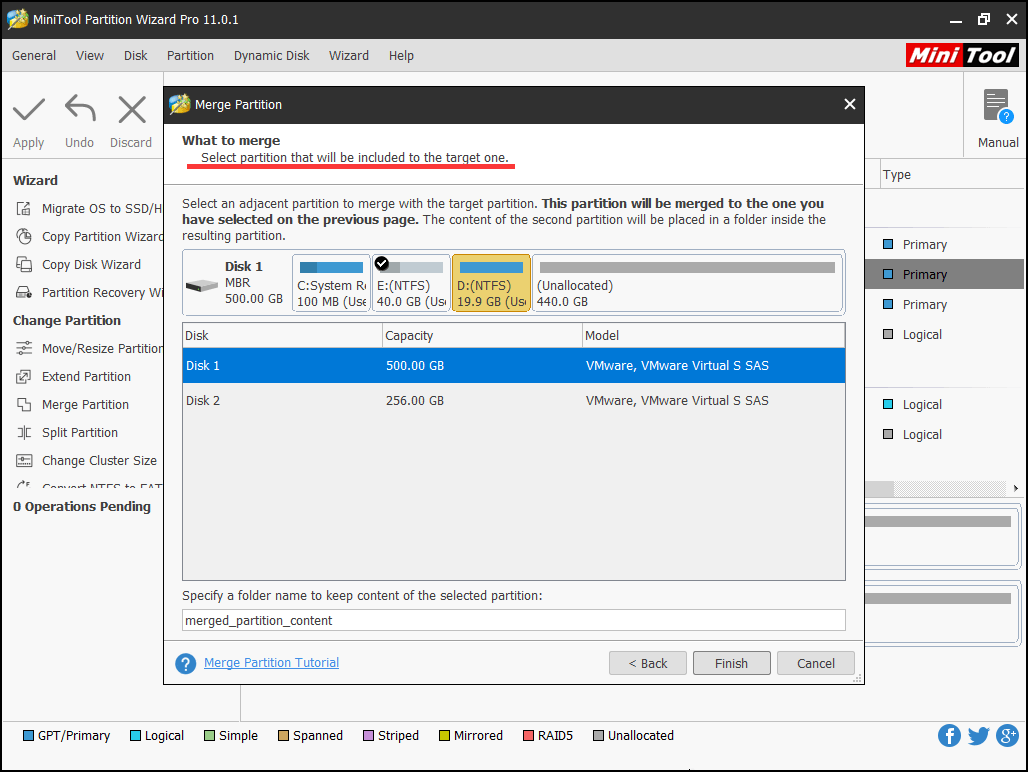Click the Change Partition section heading
This screenshot has height=772, width=1028.
coord(67,320)
